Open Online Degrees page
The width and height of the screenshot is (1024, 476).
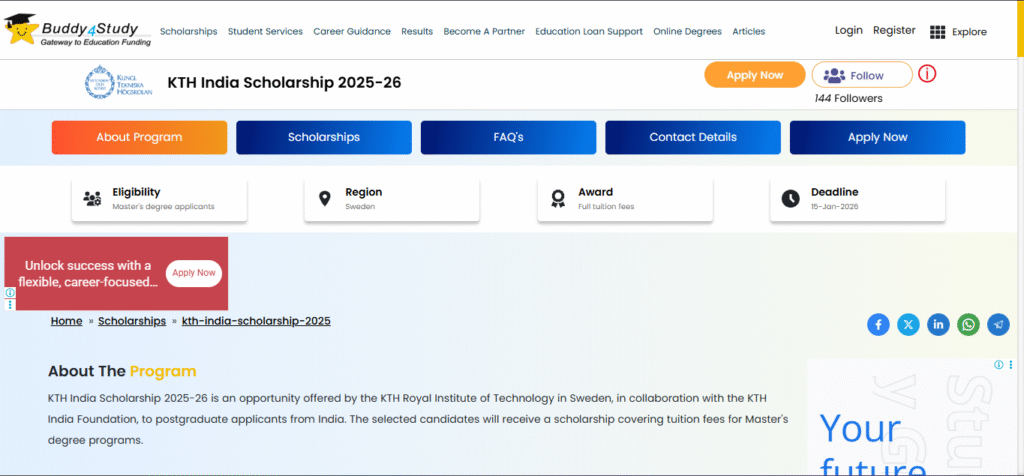(688, 31)
